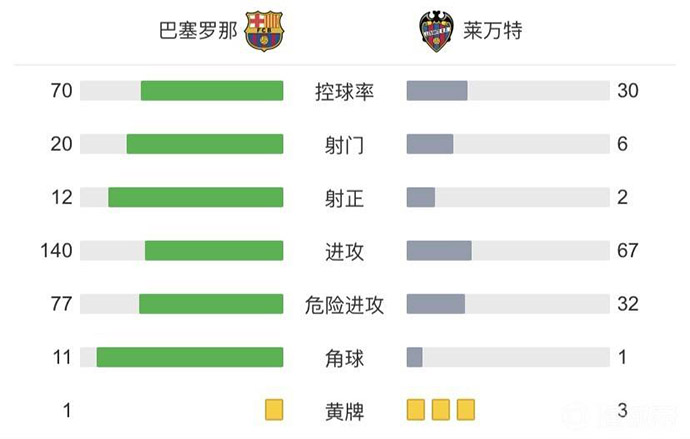Click Levante's first yellow card icon
690x439 pixels.
tap(416, 409)
